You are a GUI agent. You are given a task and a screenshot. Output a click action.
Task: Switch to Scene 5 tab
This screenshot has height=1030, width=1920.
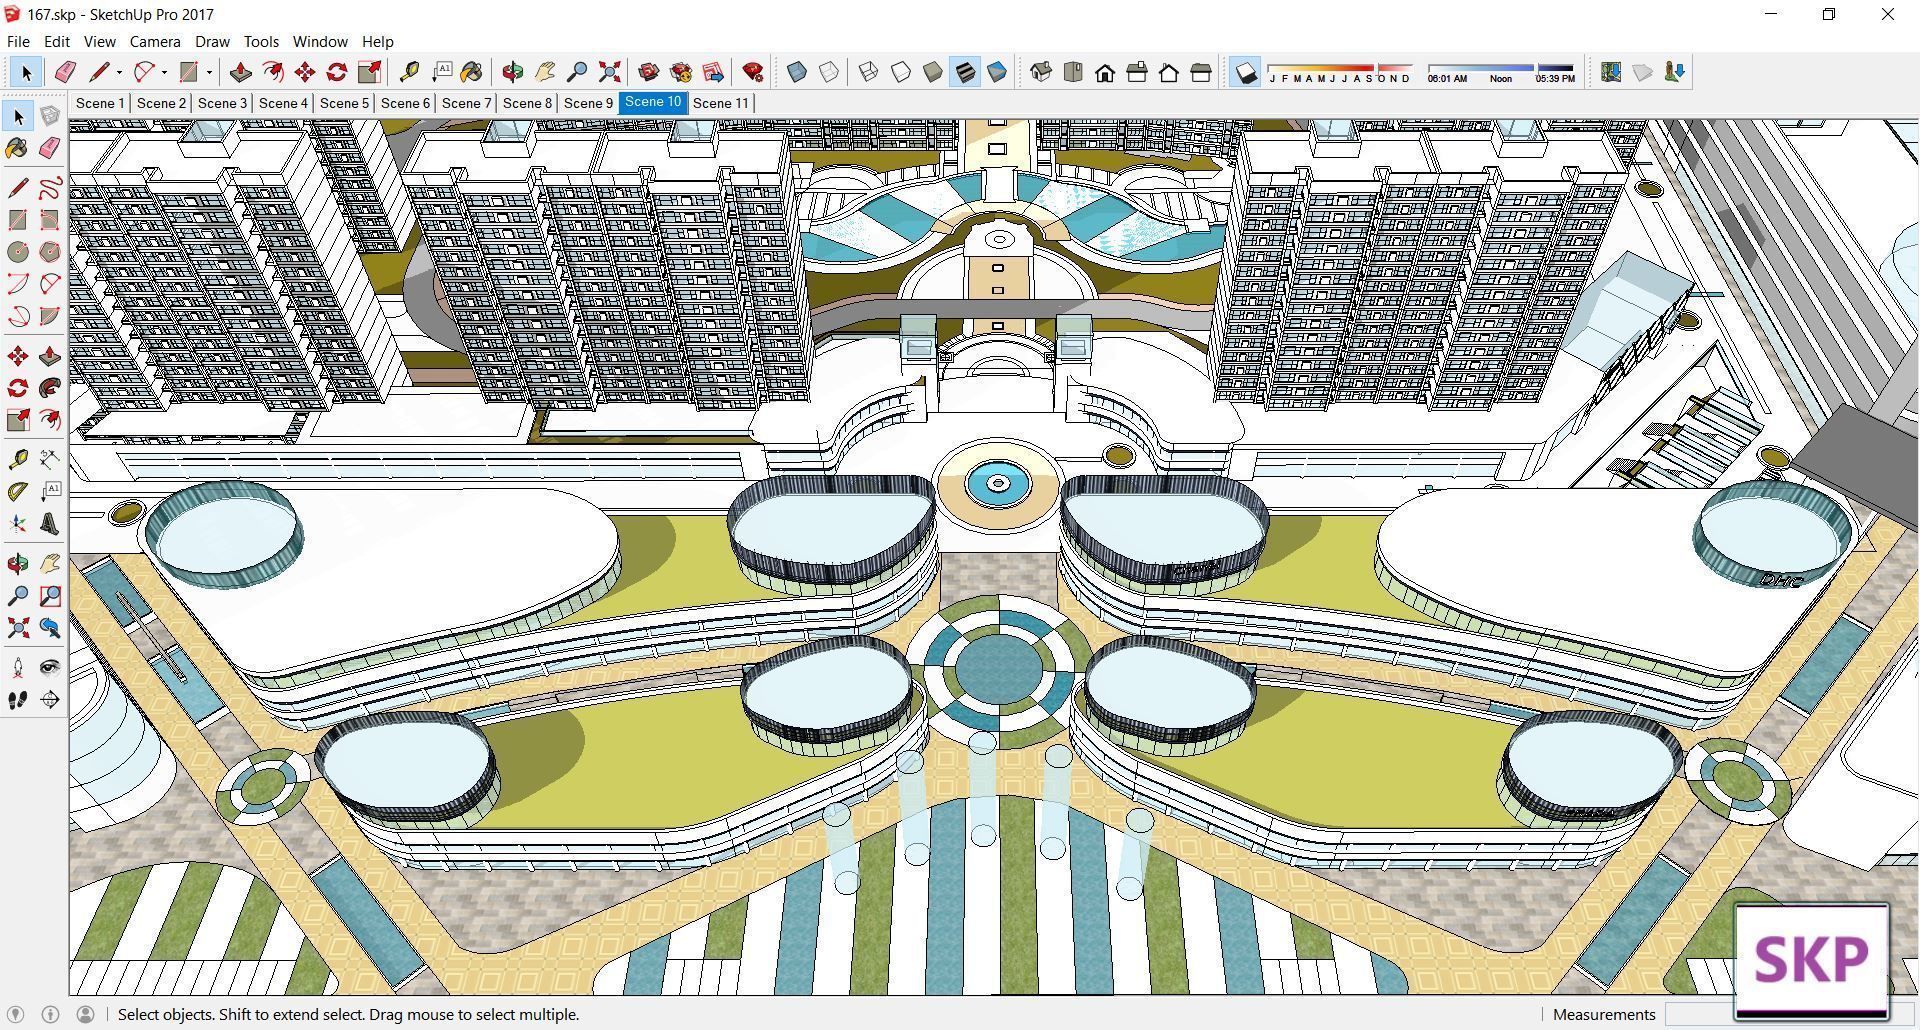(x=344, y=103)
